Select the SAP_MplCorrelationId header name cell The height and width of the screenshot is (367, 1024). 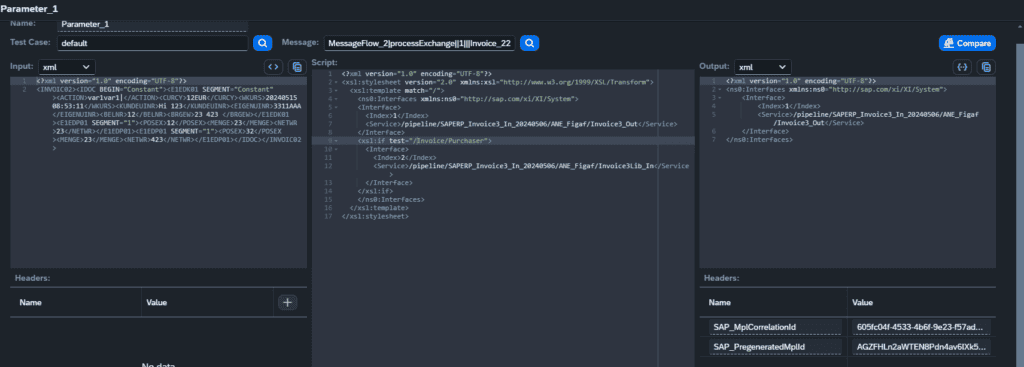pos(774,327)
